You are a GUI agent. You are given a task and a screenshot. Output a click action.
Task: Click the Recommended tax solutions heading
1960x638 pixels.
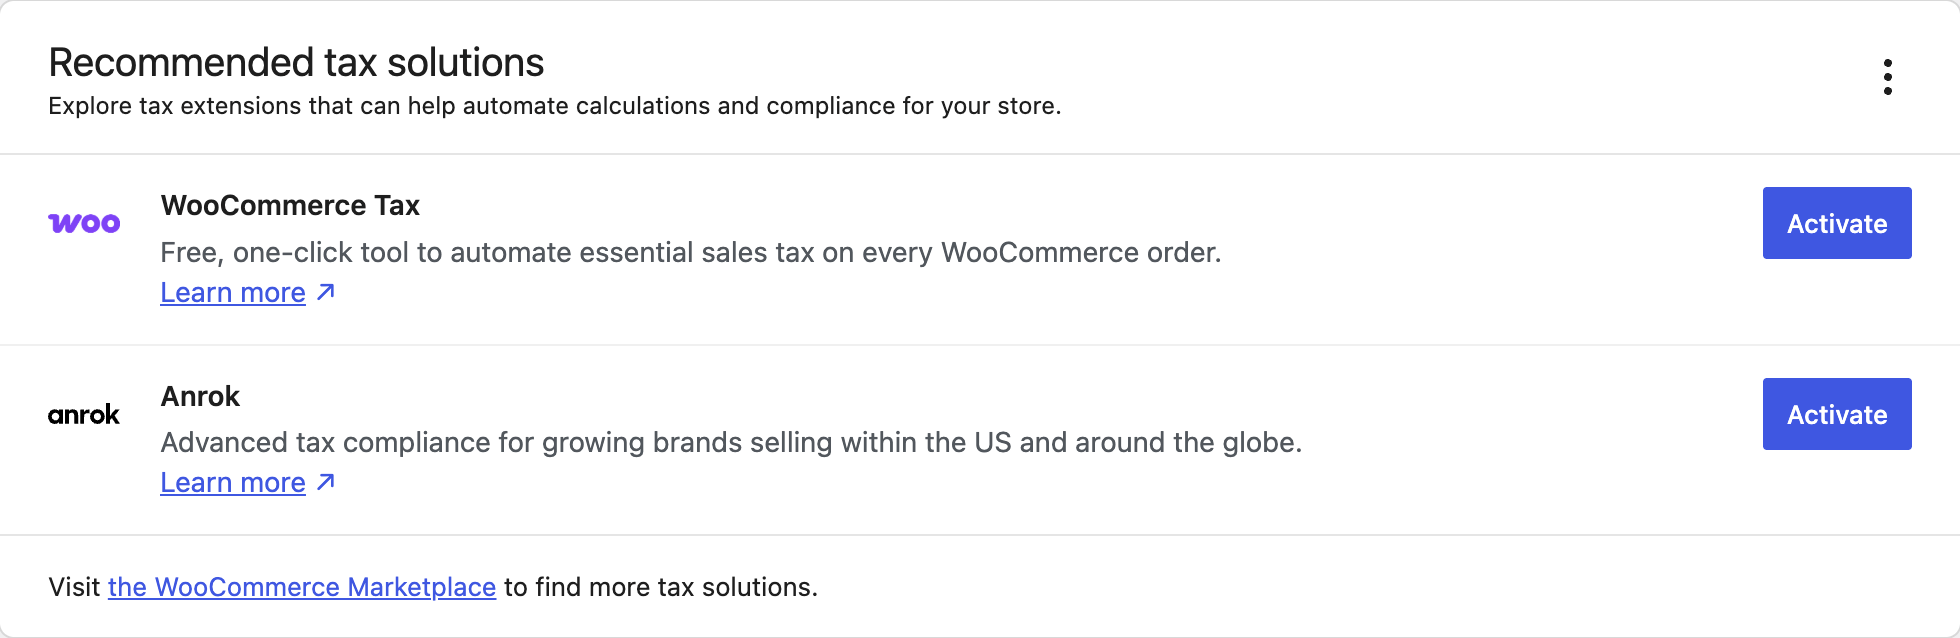pos(296,63)
